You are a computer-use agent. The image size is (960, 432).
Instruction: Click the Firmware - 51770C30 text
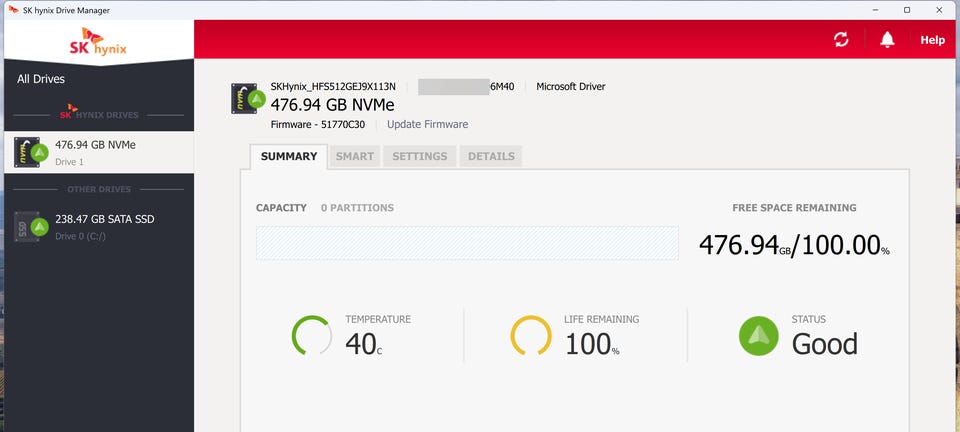click(x=318, y=124)
